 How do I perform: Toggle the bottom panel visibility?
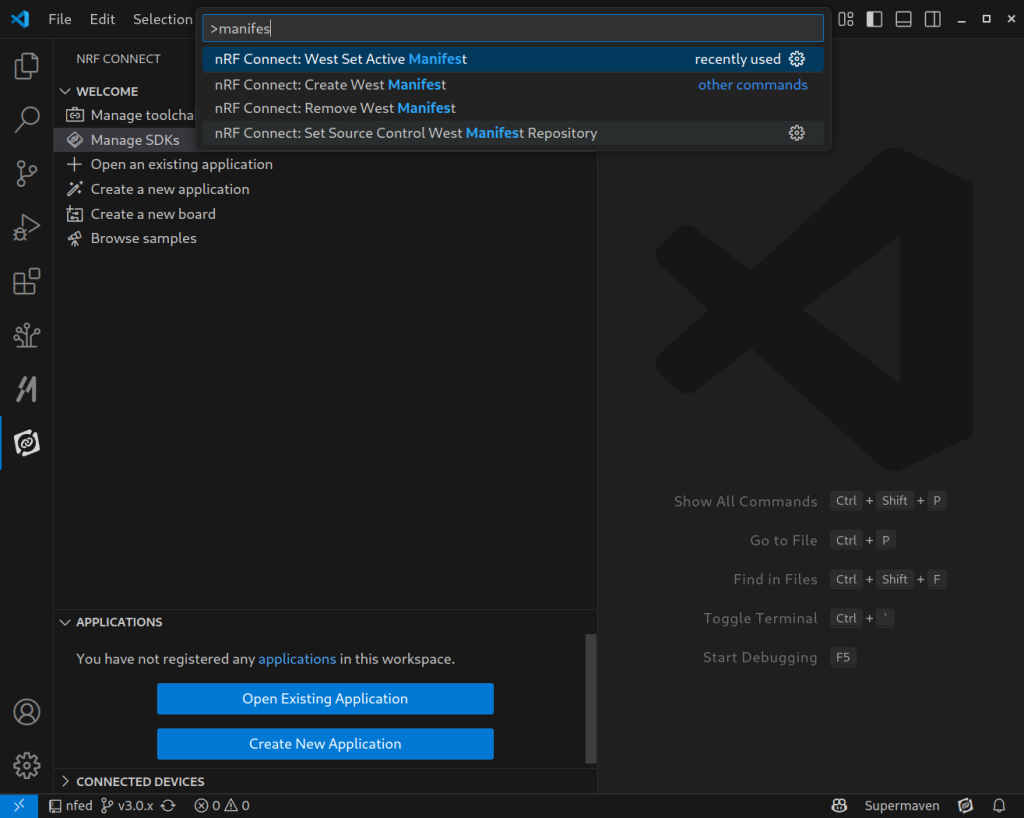904,19
